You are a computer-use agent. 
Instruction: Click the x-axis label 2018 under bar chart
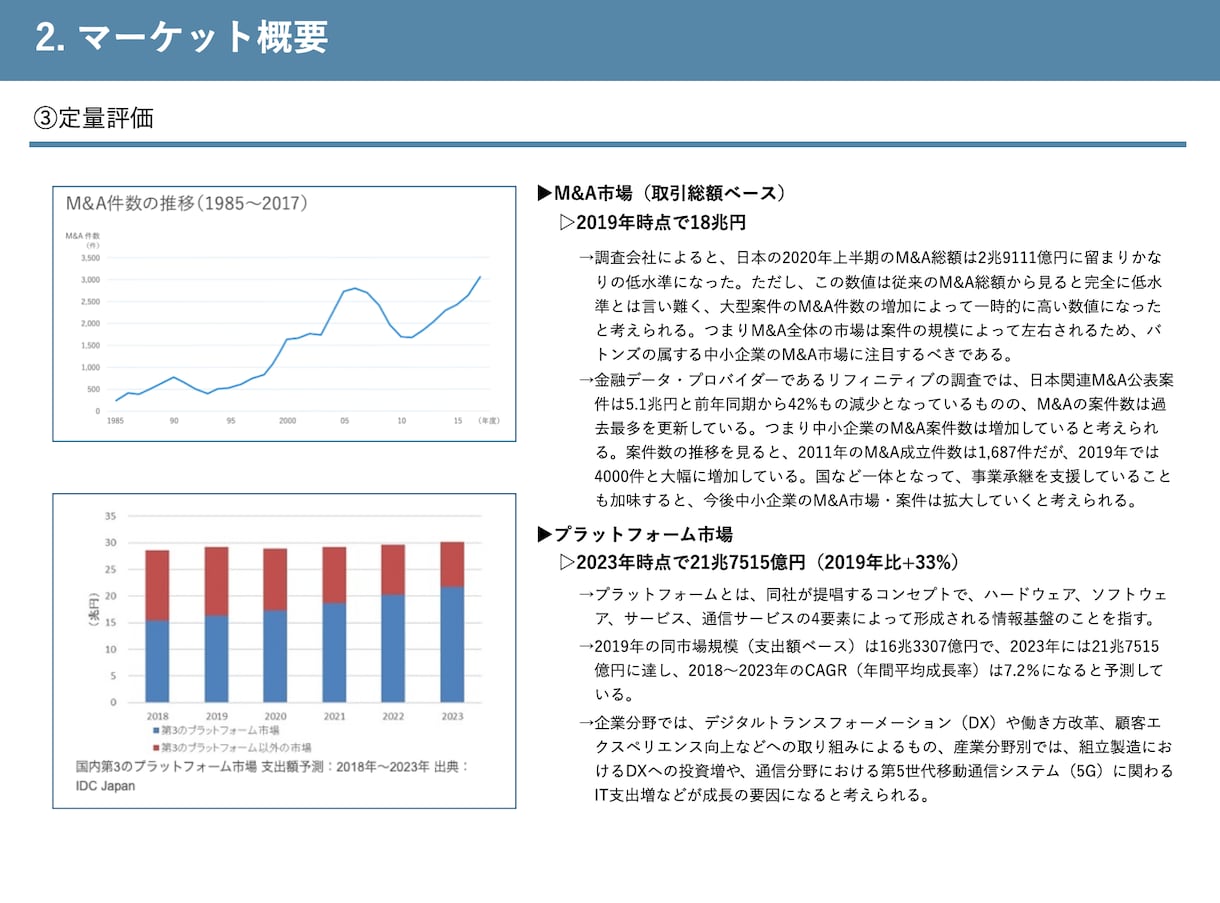[x=157, y=716]
